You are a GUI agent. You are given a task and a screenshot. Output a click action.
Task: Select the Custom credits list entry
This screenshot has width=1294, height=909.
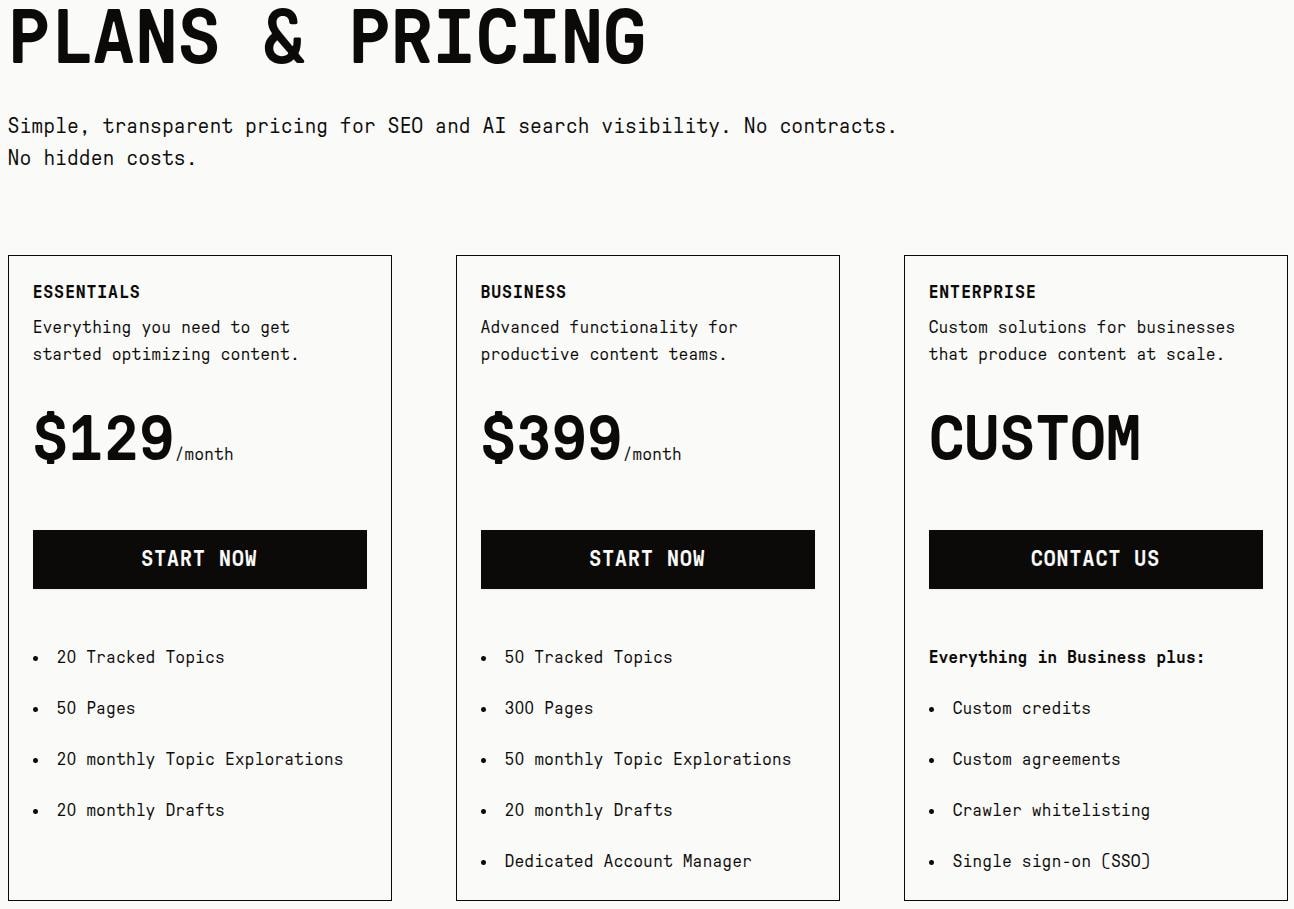[1020, 708]
